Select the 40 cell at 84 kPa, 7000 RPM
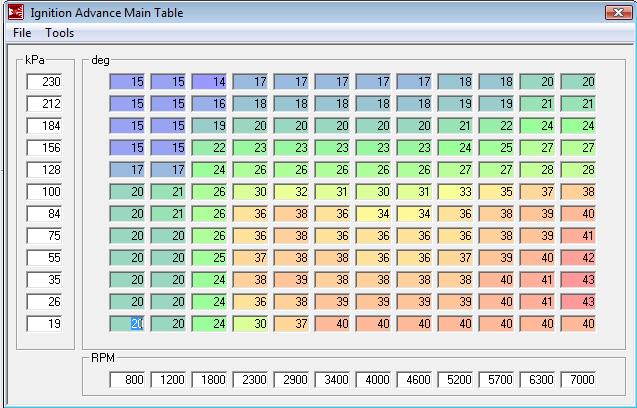This screenshot has height=408, width=637. click(578, 213)
